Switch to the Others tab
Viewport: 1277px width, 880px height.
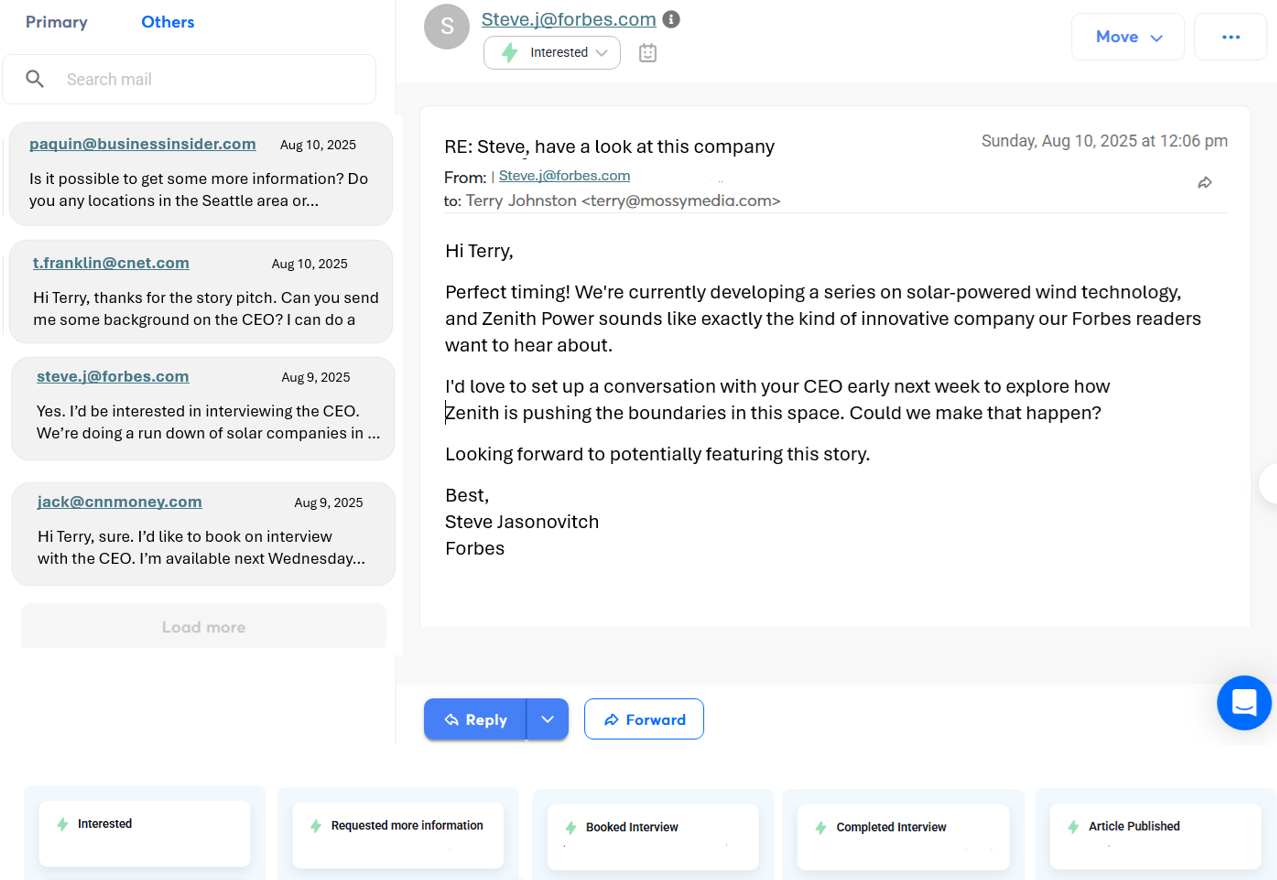coord(168,22)
